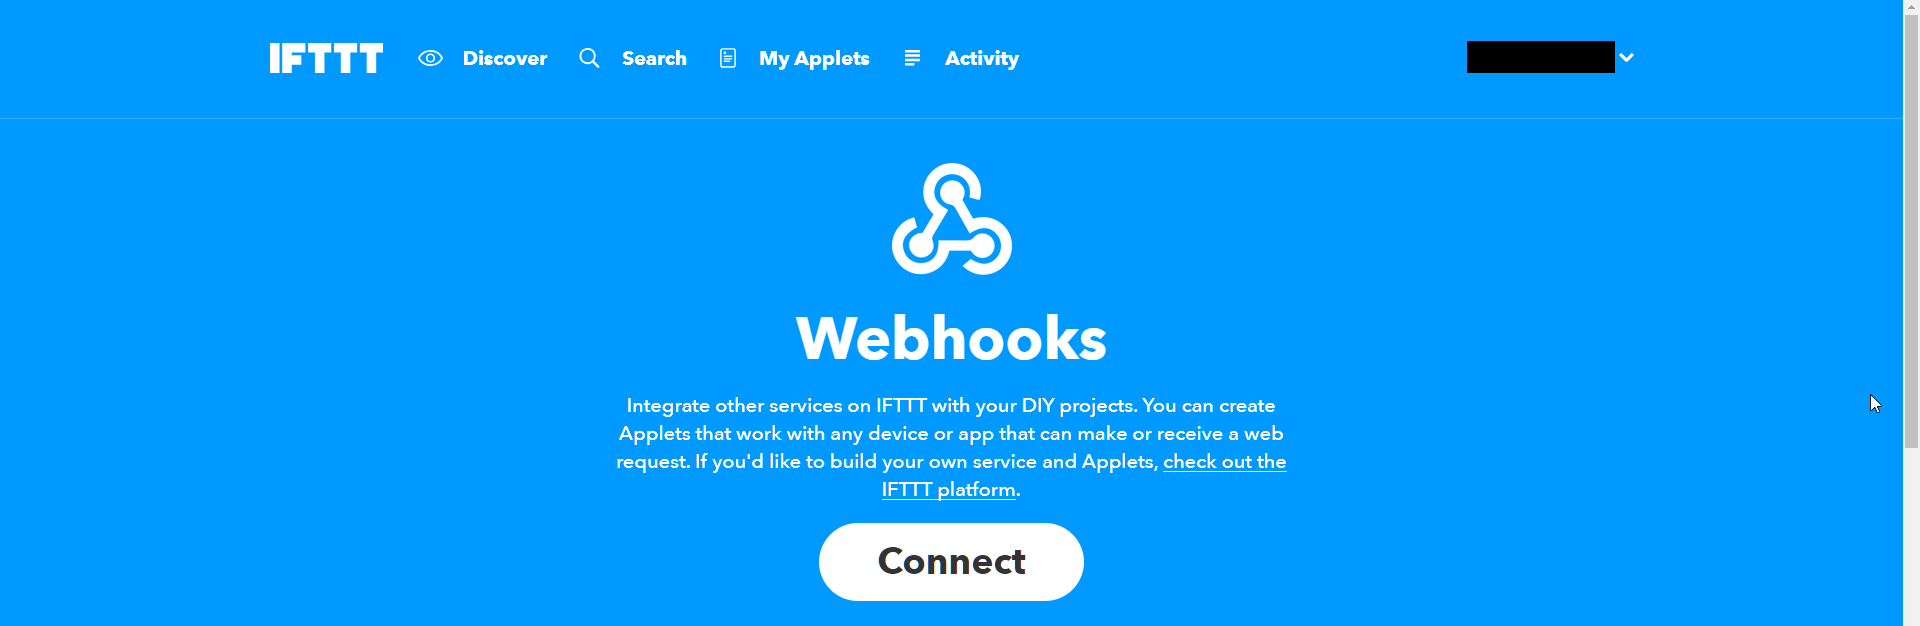Image resolution: width=1920 pixels, height=626 pixels.
Task: Click the Discover eye icon
Action: point(430,58)
